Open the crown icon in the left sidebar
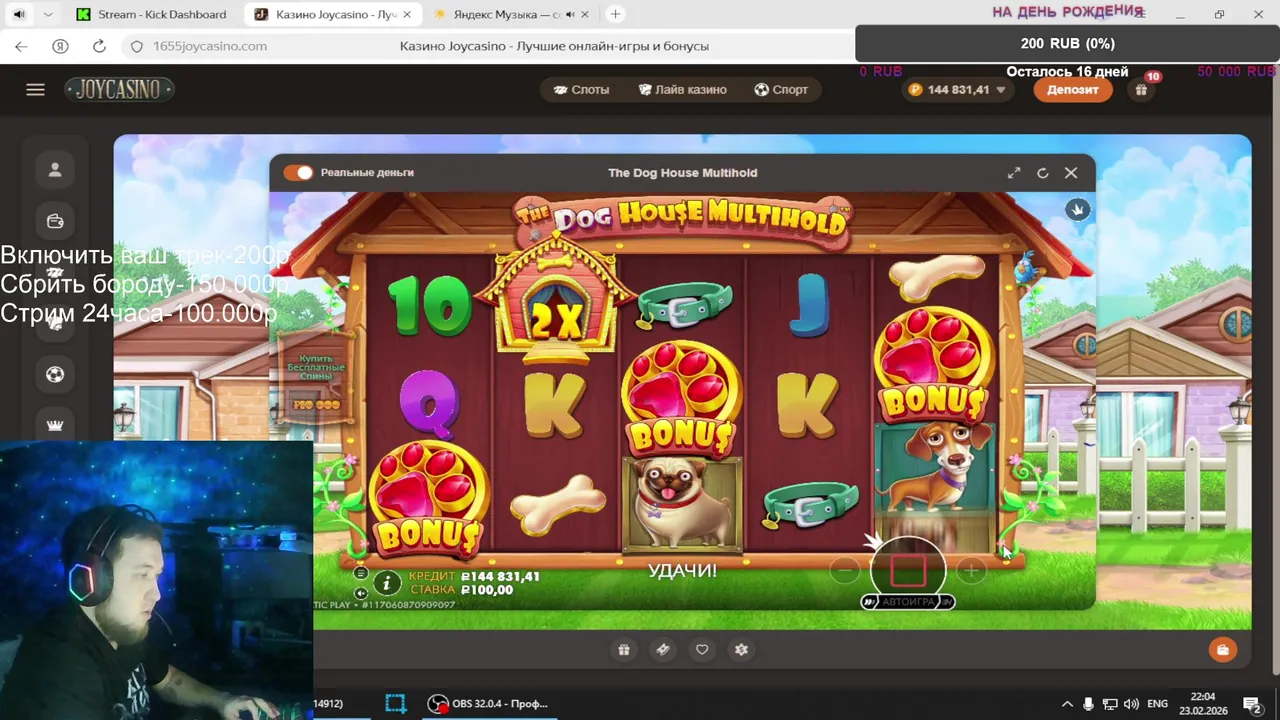The height and width of the screenshot is (720, 1280). pos(55,425)
